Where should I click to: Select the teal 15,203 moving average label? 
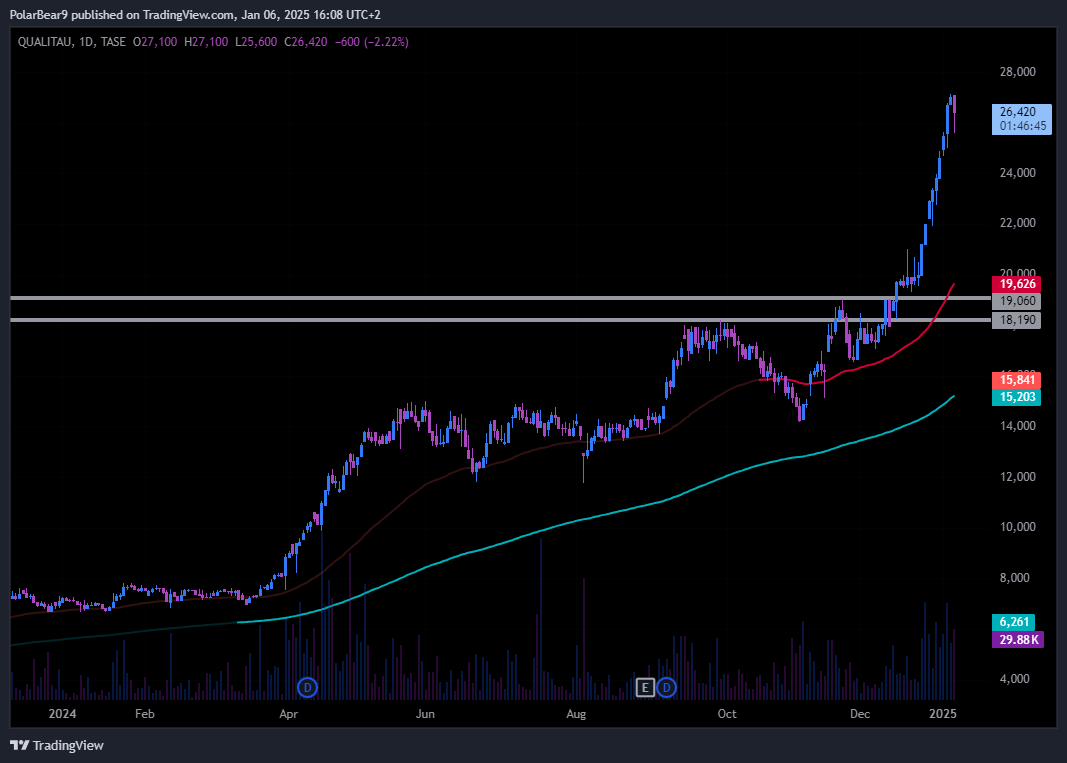tap(1016, 397)
